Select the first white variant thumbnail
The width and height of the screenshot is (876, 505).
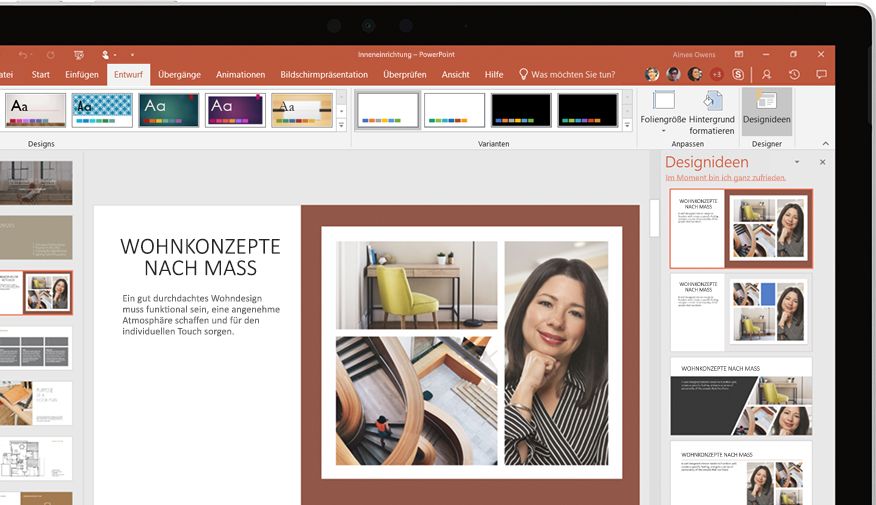pyautogui.click(x=387, y=109)
